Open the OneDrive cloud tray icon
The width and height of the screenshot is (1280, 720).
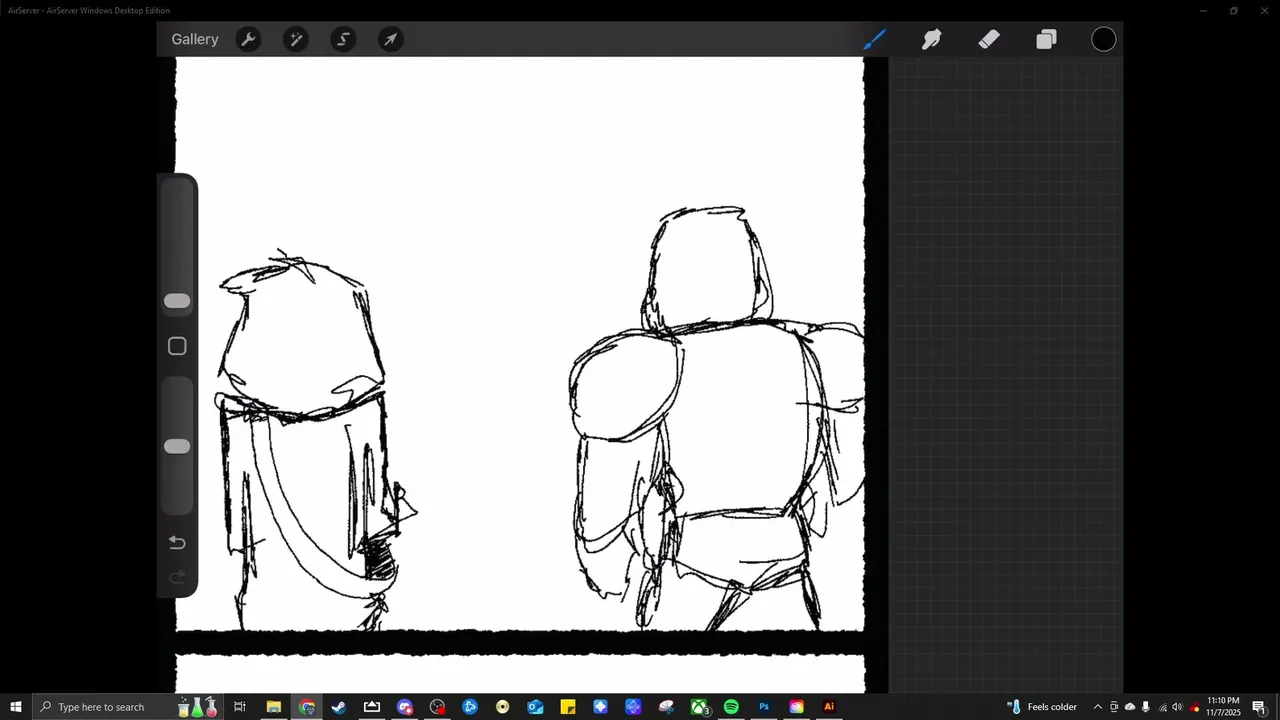(1130, 707)
